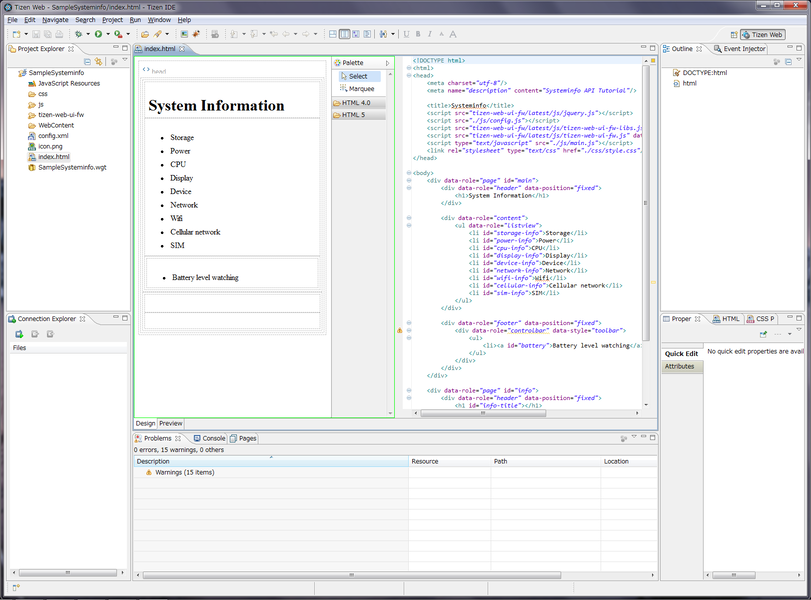811x600 pixels.
Task: Click the Problems panel horizontal scrollbar
Action: [352, 575]
